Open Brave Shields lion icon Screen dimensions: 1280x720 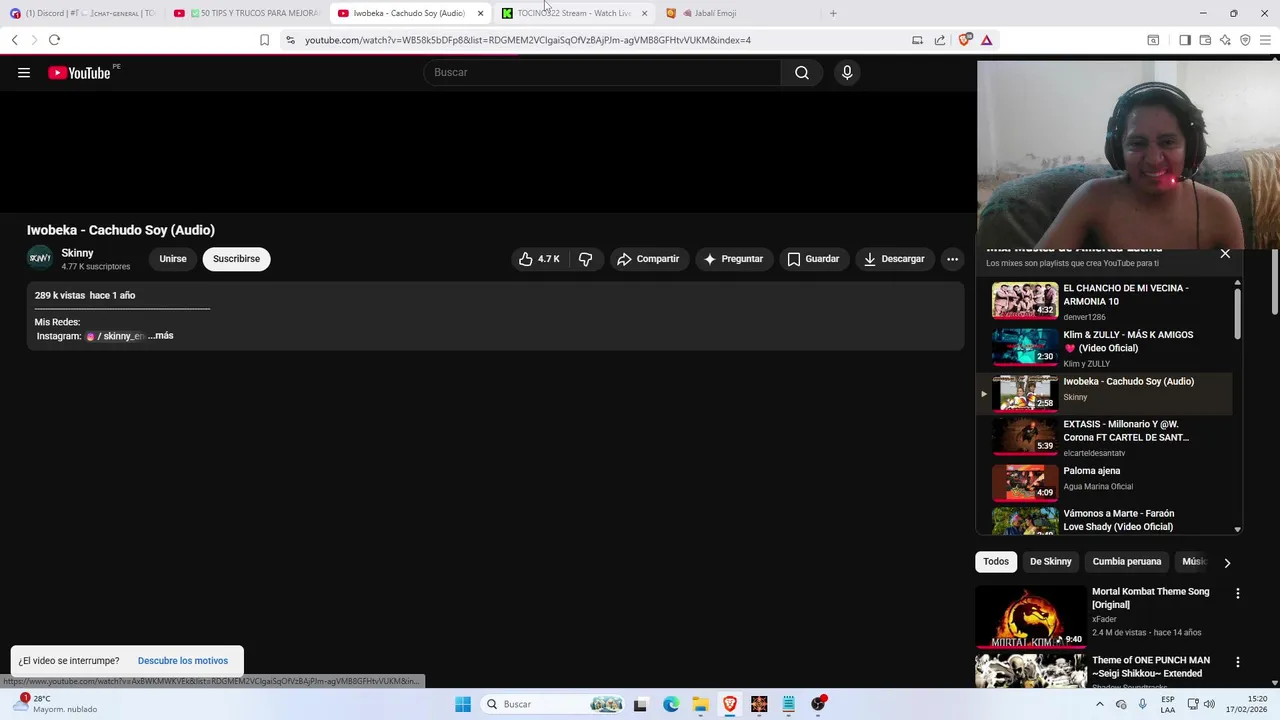pyautogui.click(x=965, y=40)
